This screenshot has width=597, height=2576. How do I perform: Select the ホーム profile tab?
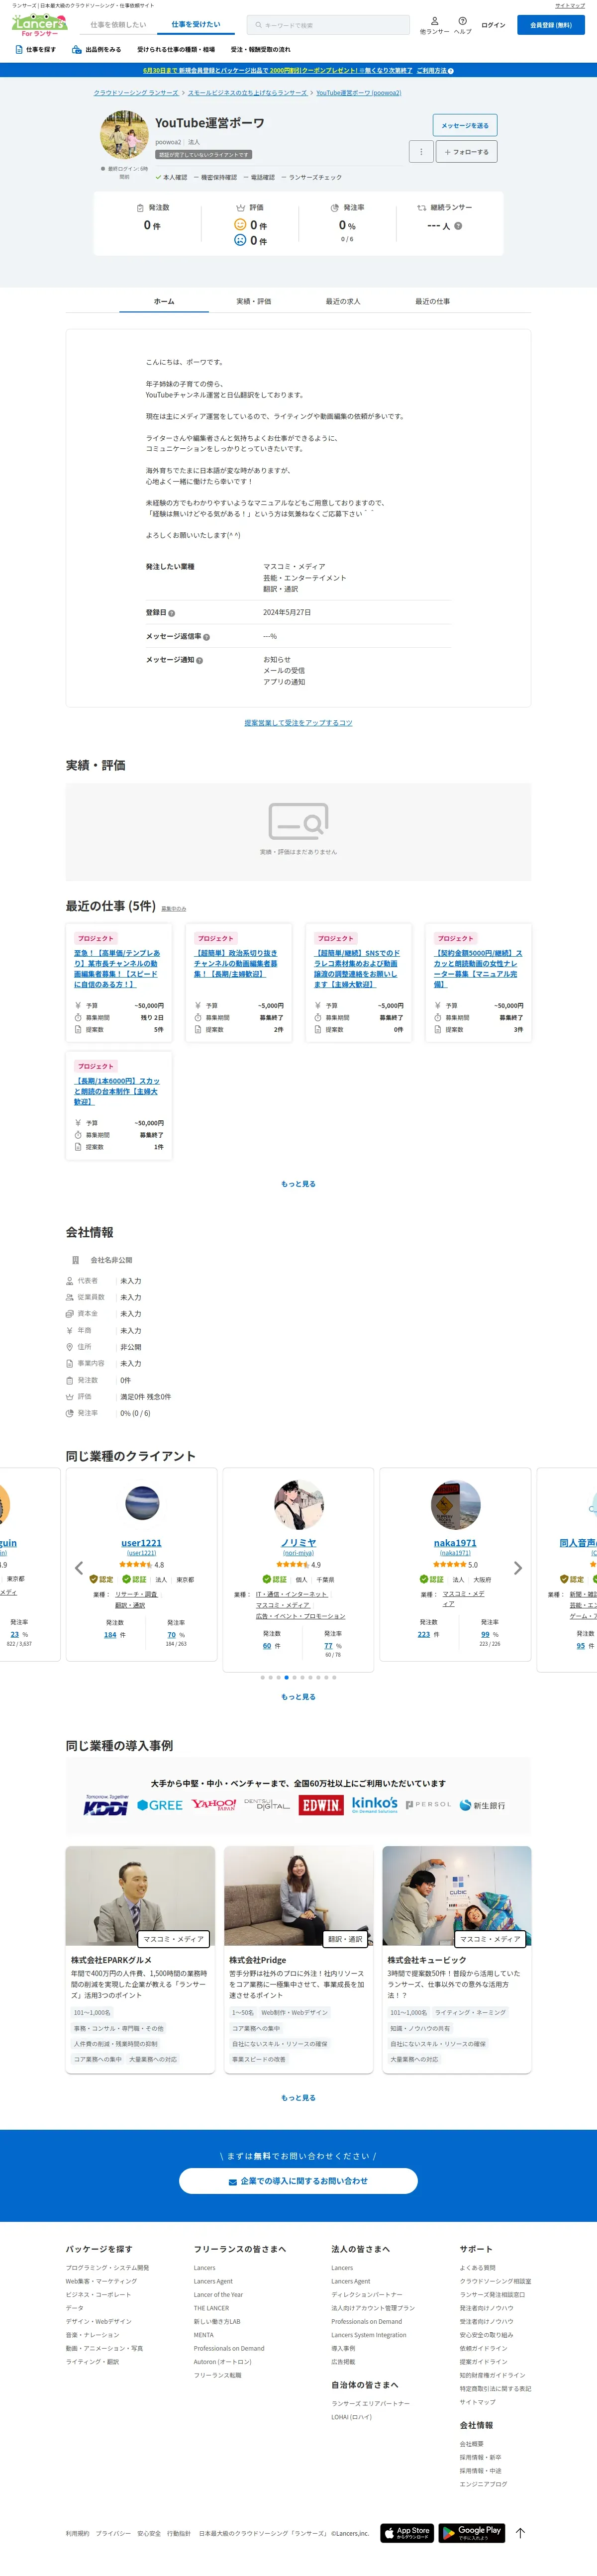point(164,301)
